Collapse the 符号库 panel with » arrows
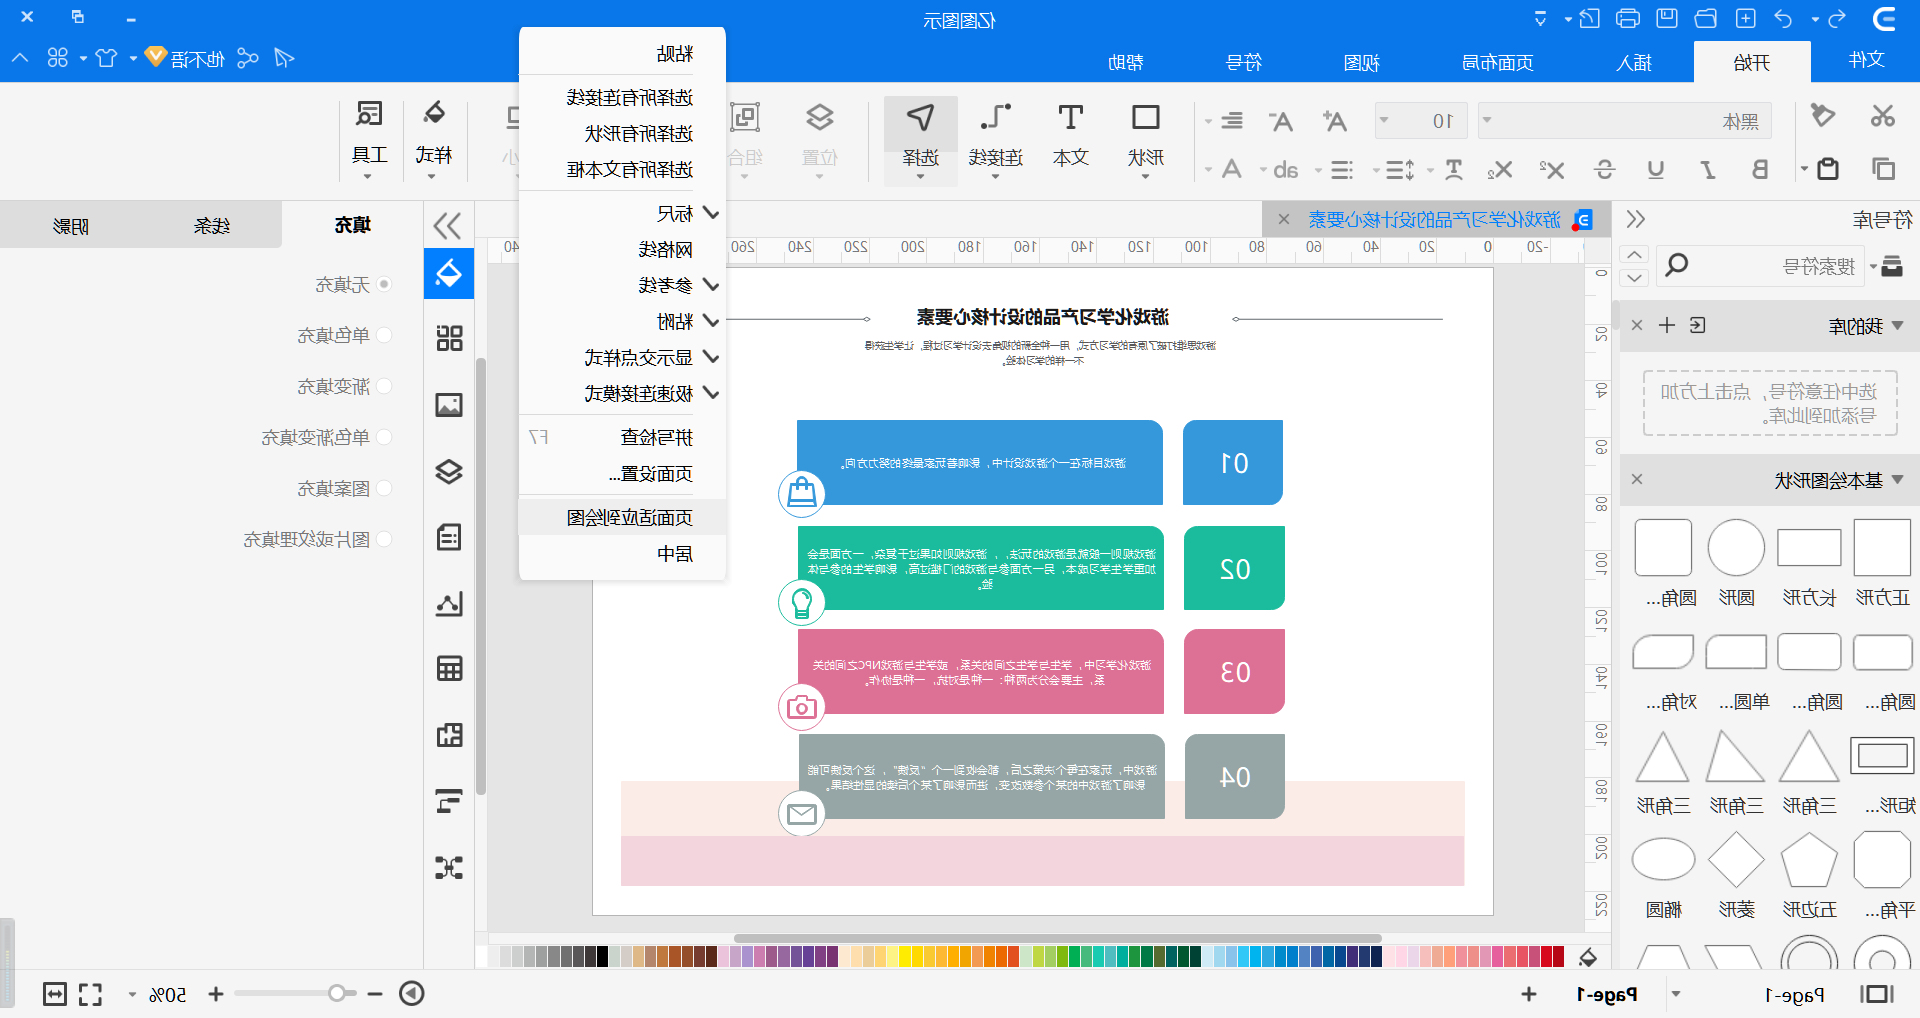The image size is (1920, 1018). pos(1636,219)
